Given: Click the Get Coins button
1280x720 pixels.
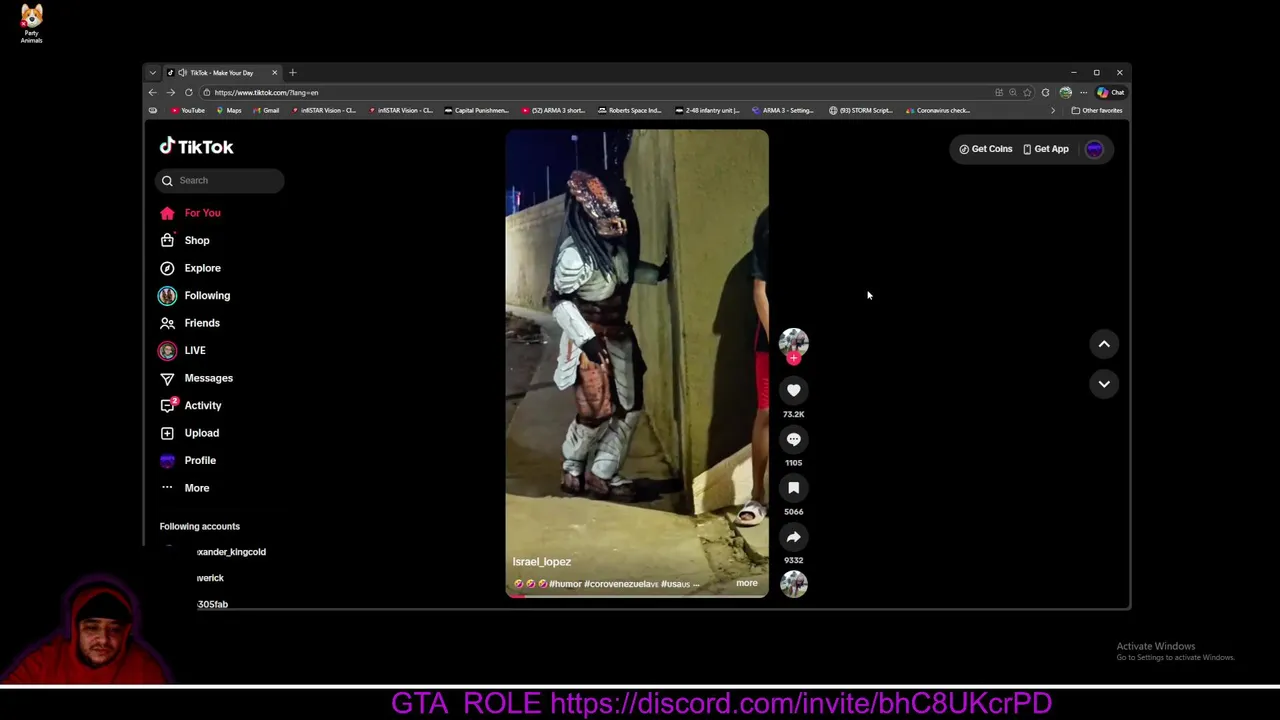Looking at the screenshot, I should point(986,149).
